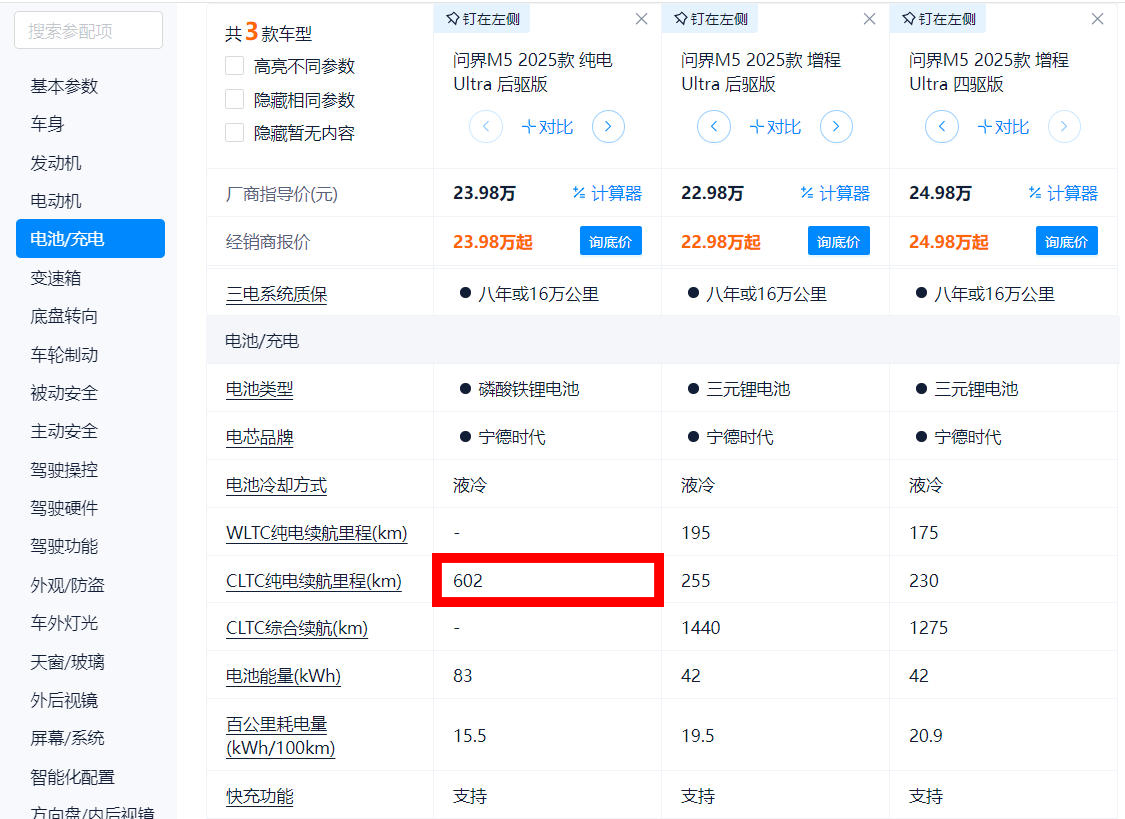Click 询底价 for the 22.98万起 model
Viewport: 1125px width, 819px height.
[839, 241]
